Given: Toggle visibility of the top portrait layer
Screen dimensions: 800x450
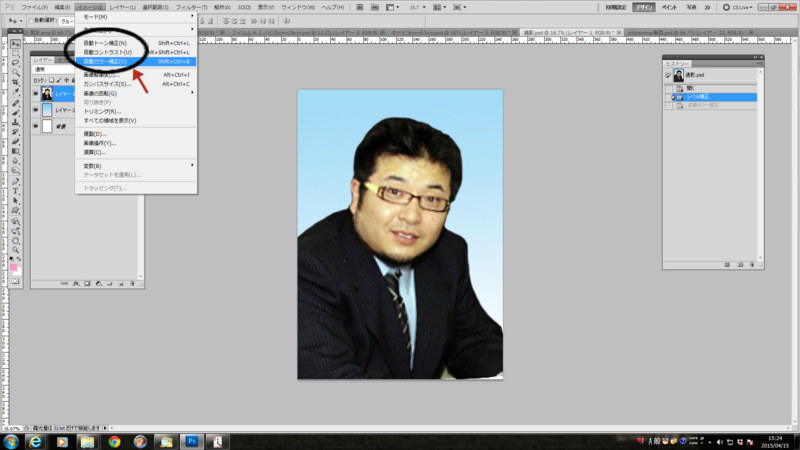Looking at the screenshot, I should (36, 94).
